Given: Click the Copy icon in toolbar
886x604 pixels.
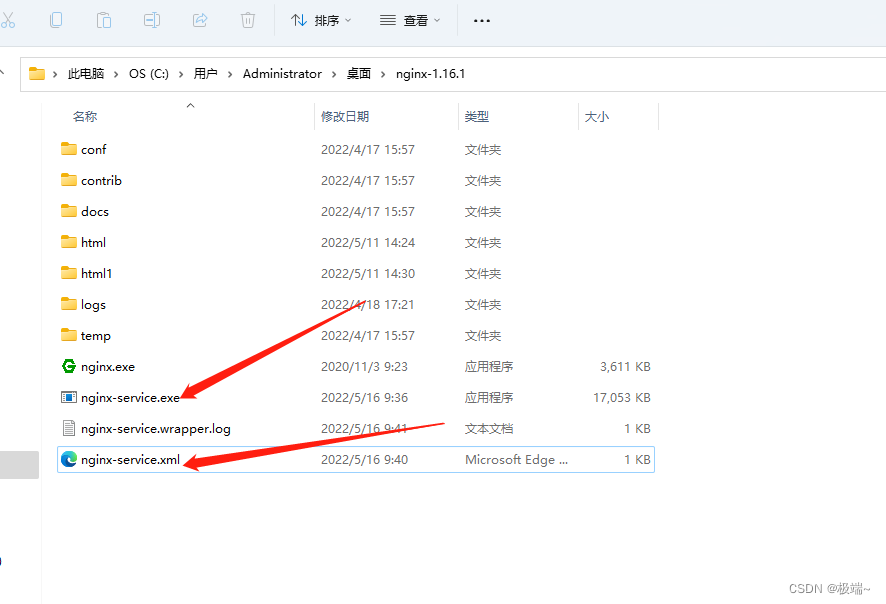Looking at the screenshot, I should [56, 20].
